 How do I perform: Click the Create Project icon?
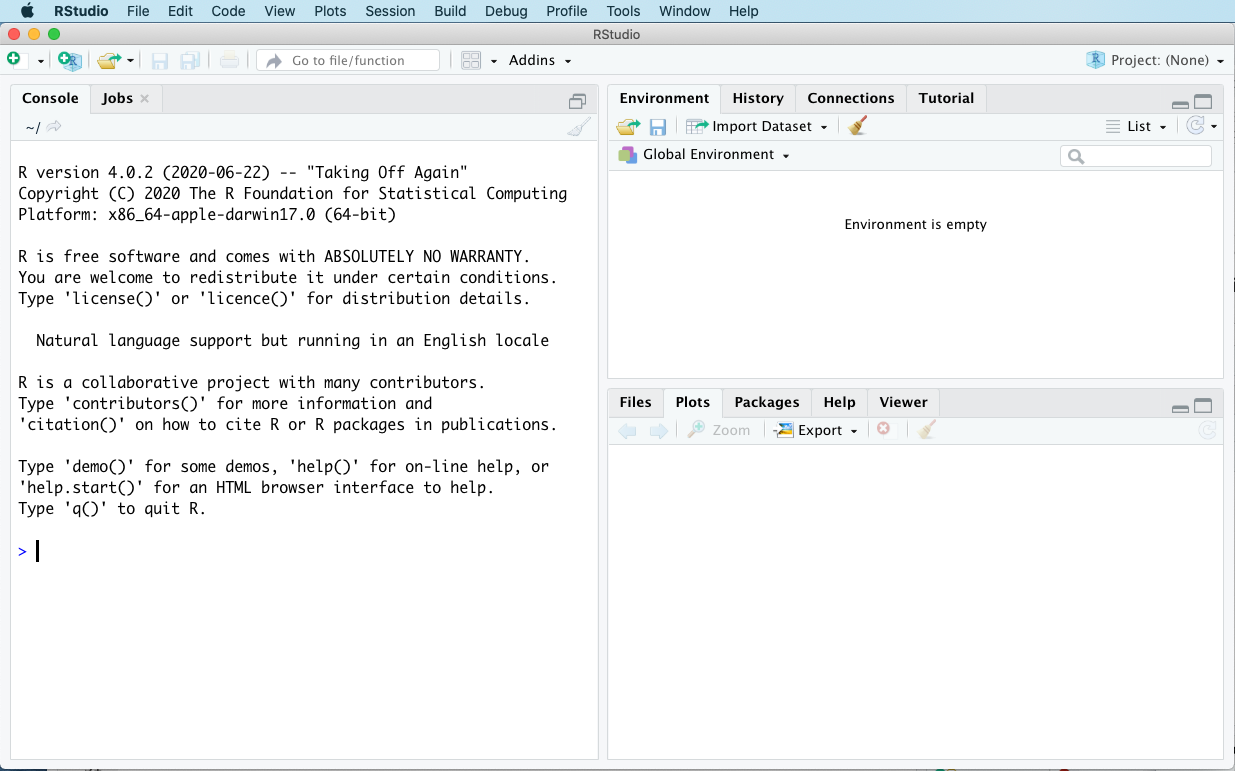click(69, 61)
